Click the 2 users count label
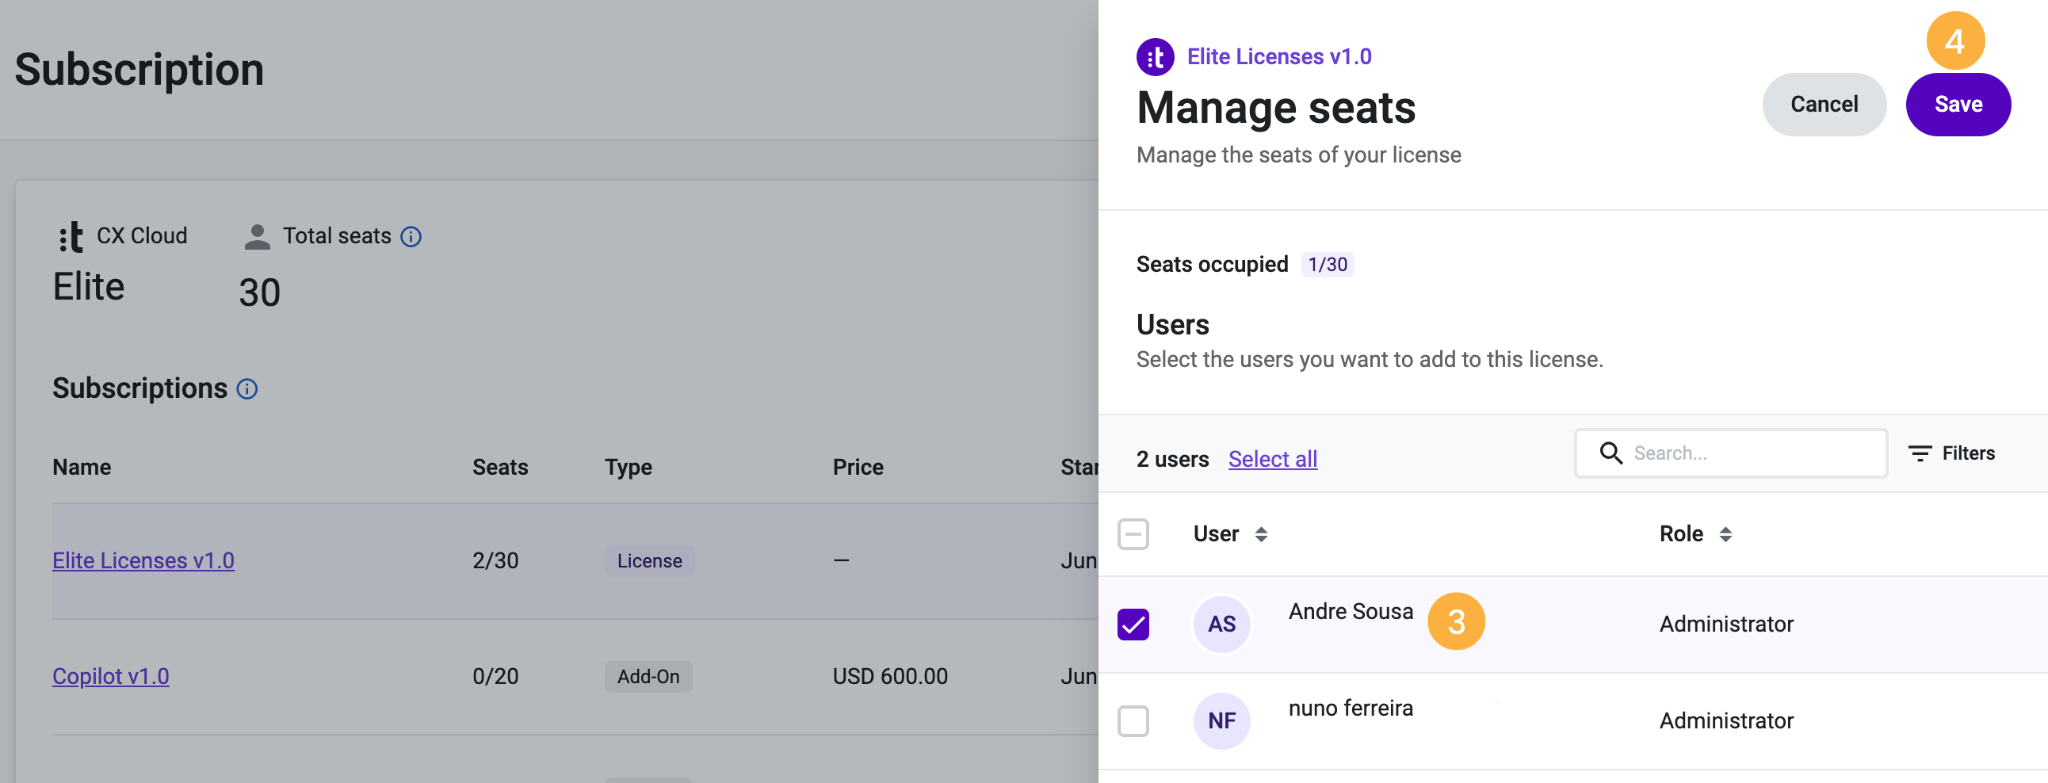This screenshot has height=783, width=2048. (1172, 459)
